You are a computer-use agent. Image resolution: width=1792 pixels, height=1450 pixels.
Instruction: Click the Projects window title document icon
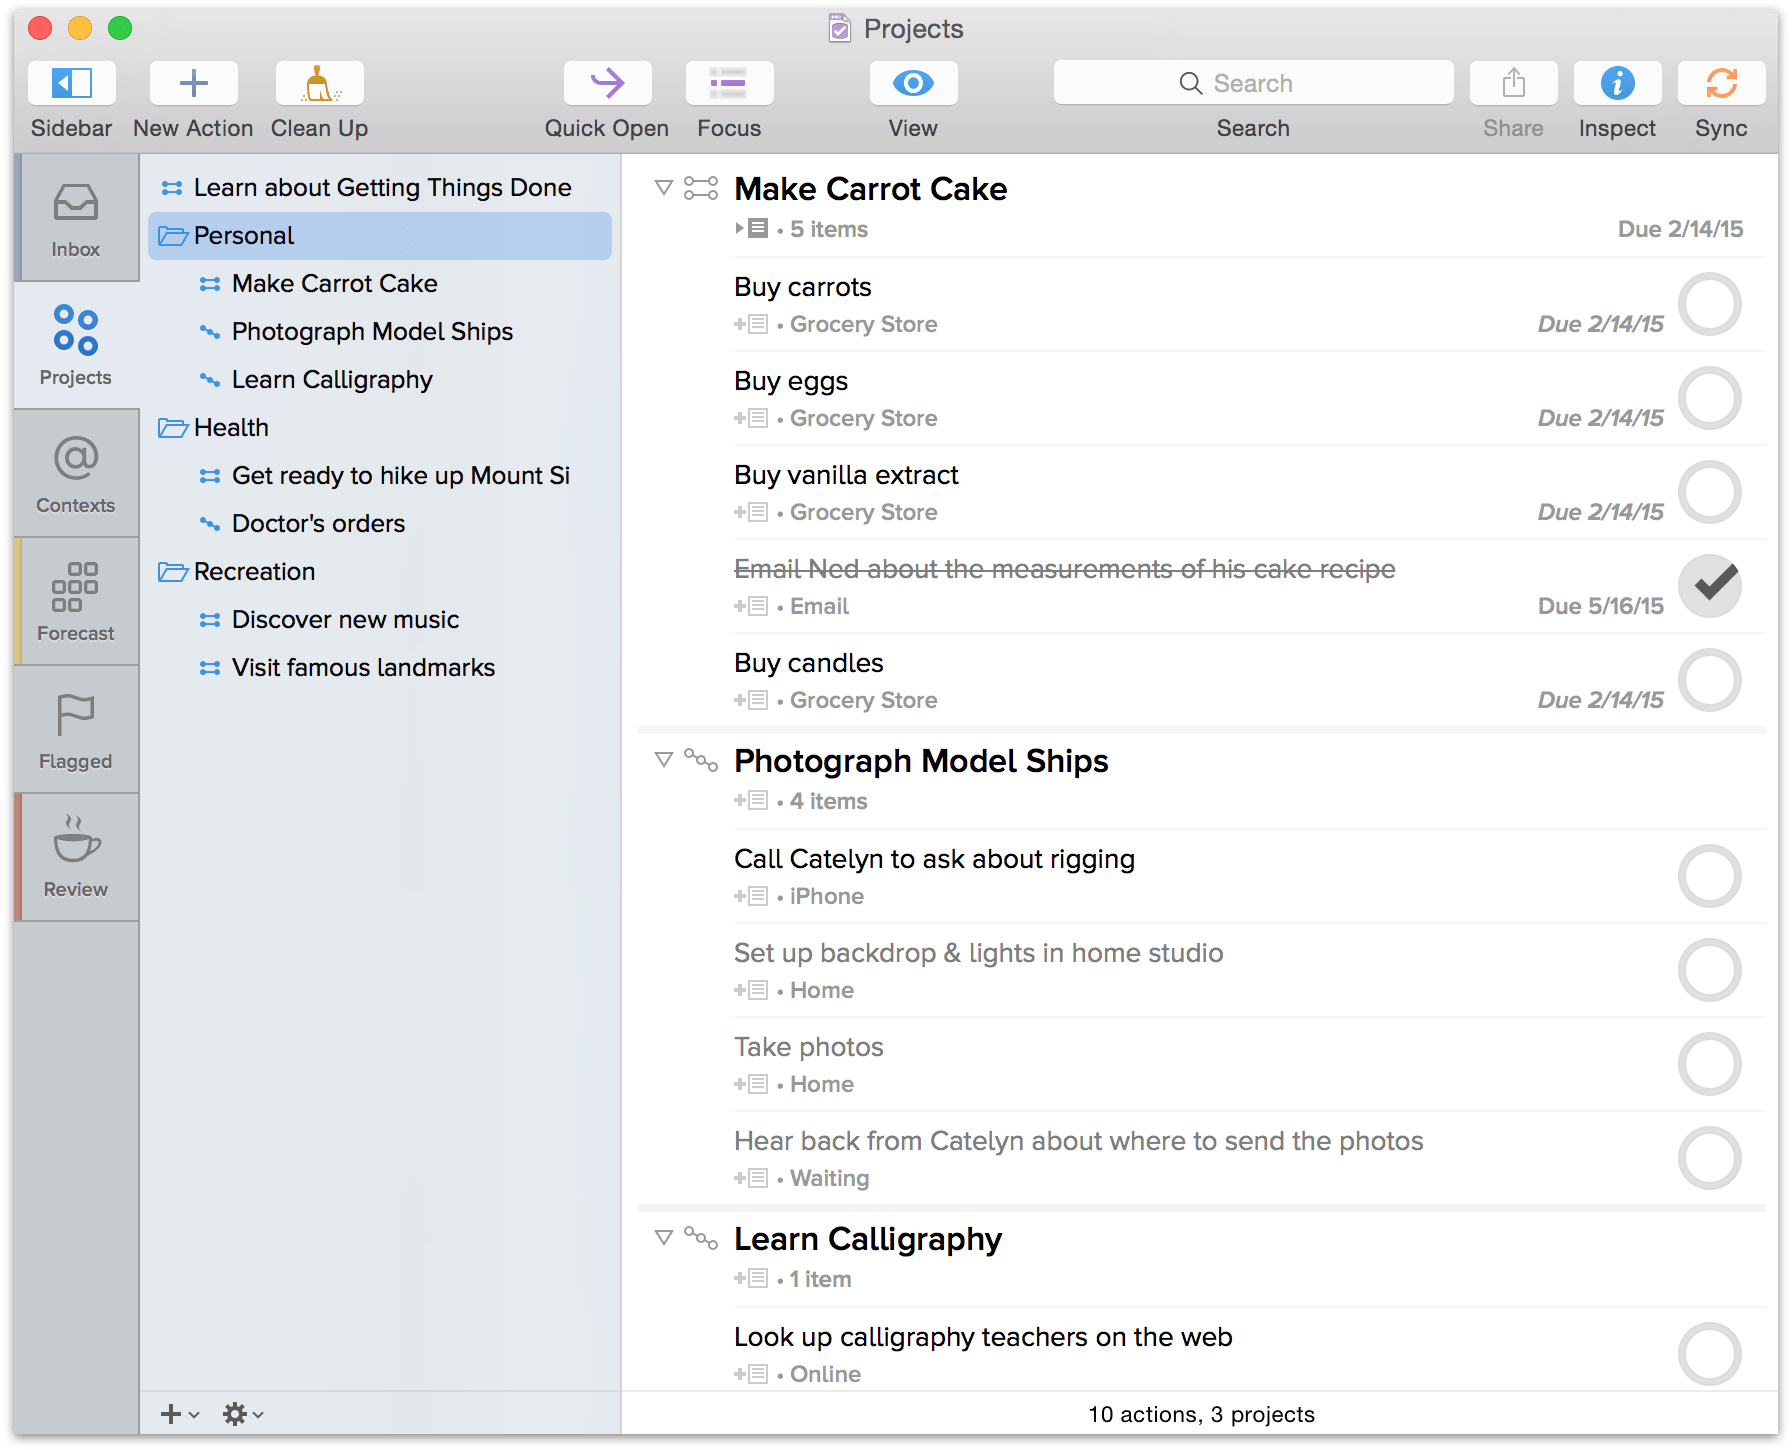840,28
